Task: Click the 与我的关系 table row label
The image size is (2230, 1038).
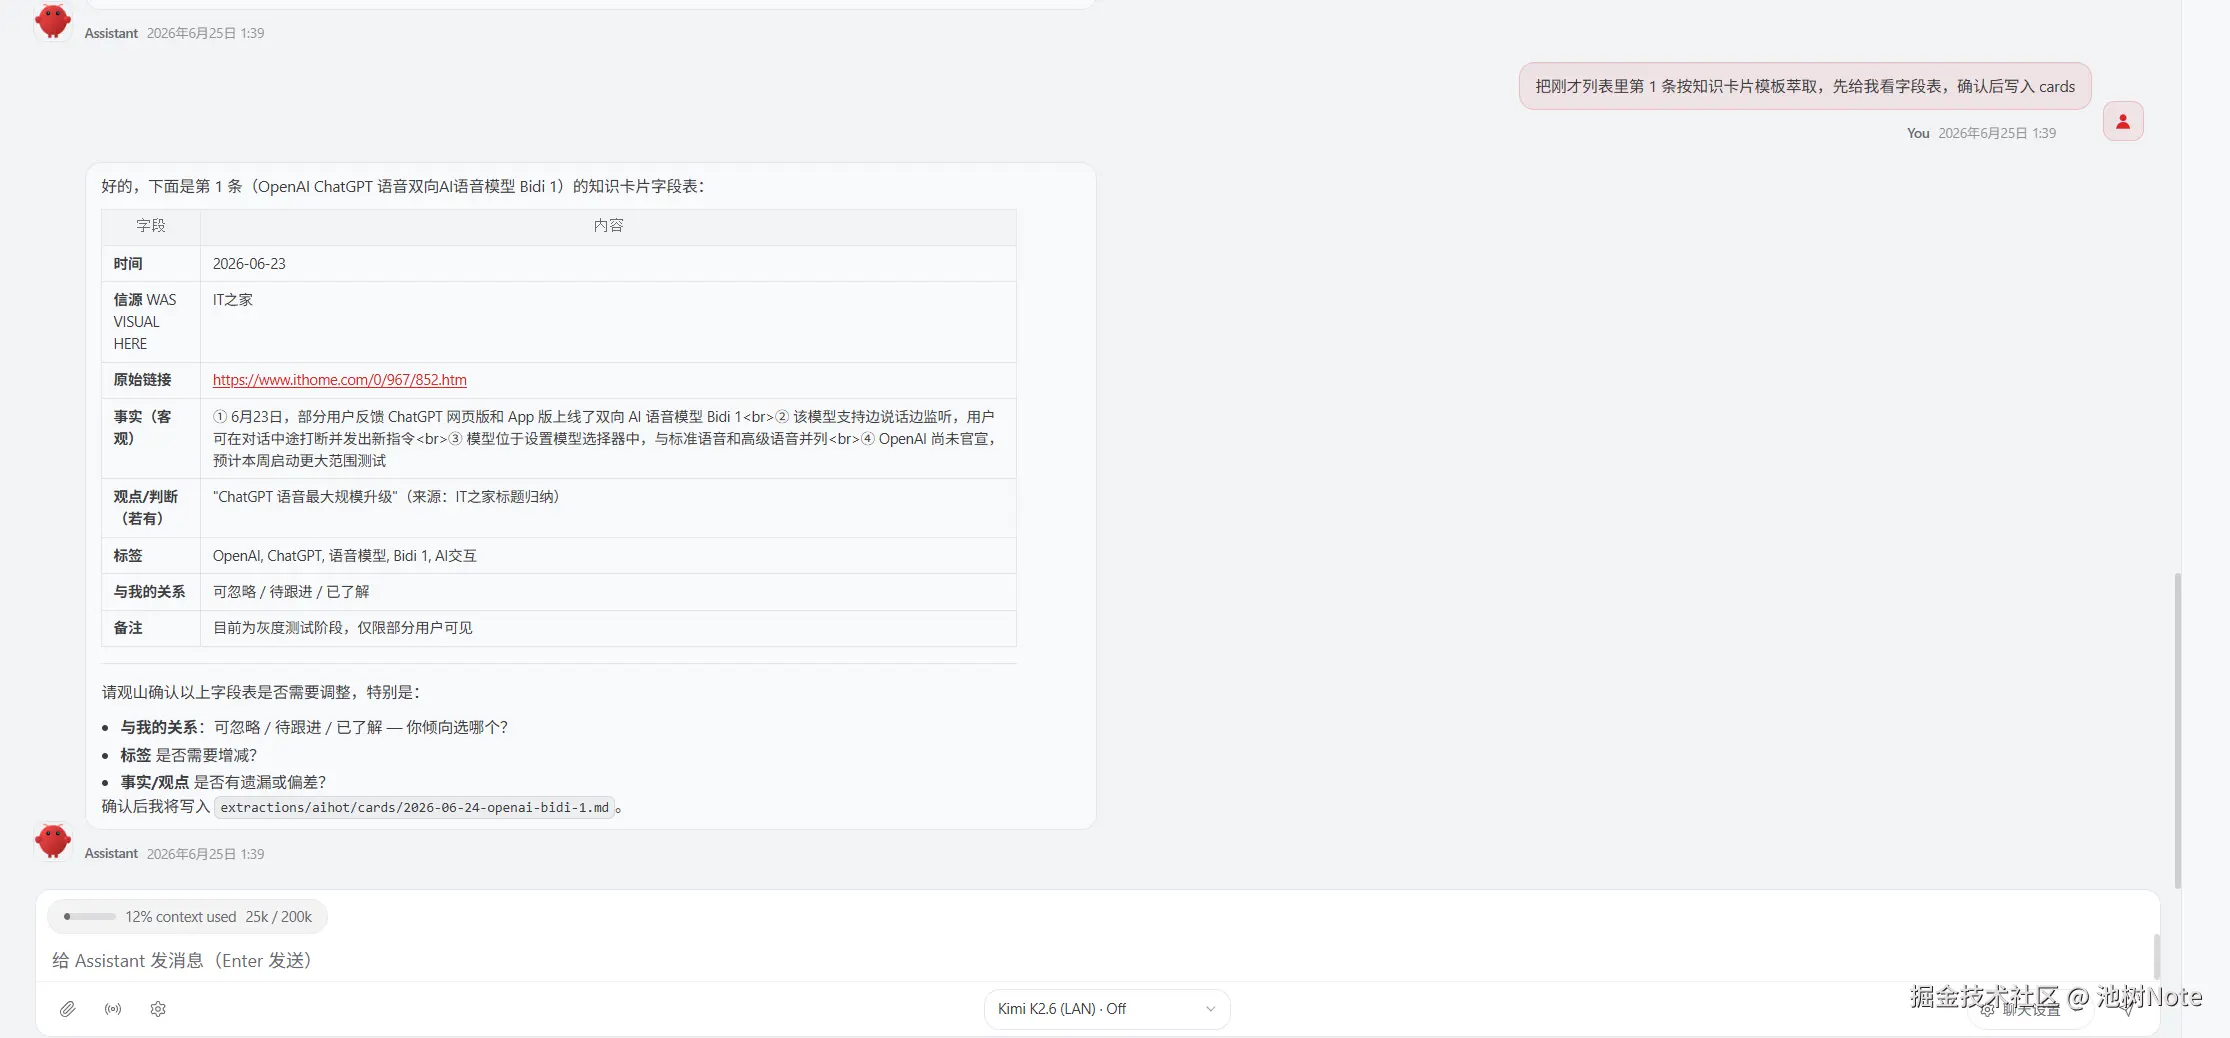Action: 149,592
